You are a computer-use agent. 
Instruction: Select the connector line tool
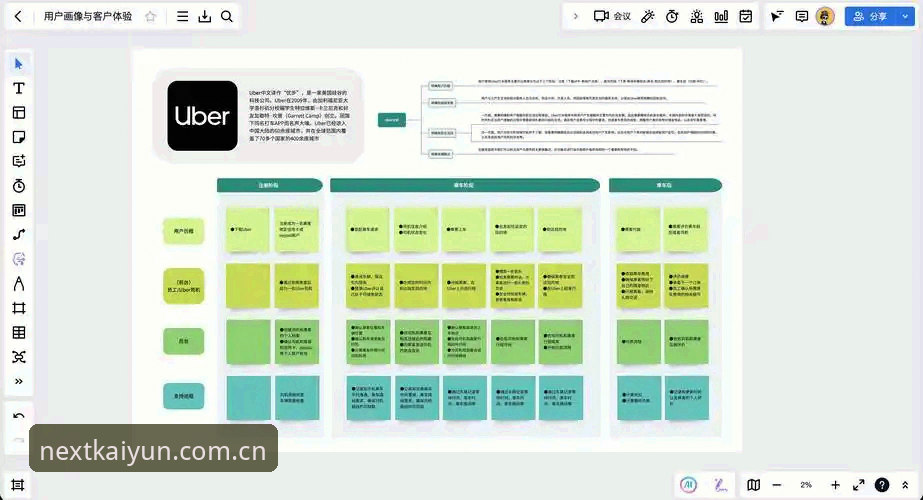[19, 235]
